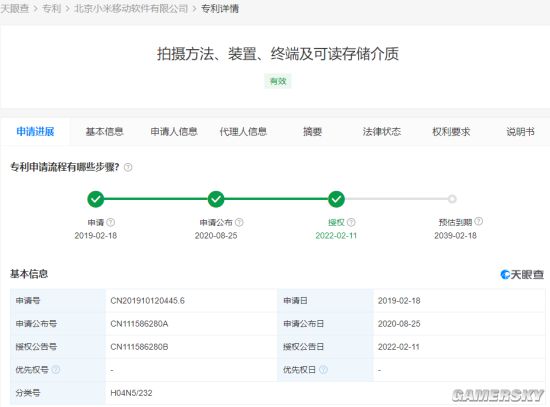The width and height of the screenshot is (550, 407).
Task: Click the 申请公布 step green check marker
Action: (216, 199)
